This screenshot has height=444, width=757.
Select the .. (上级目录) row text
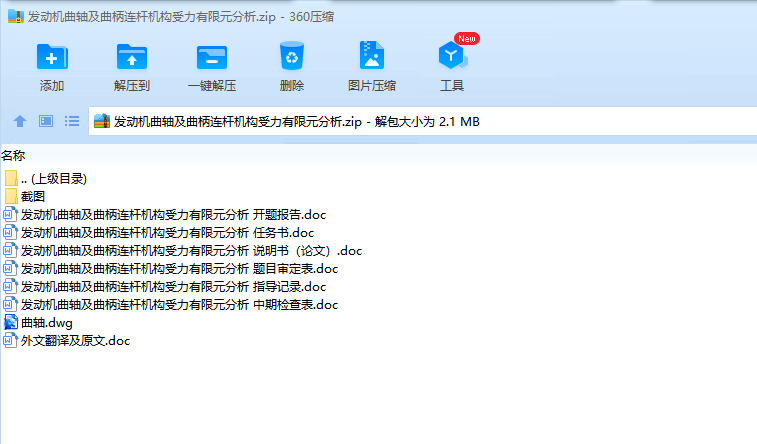click(x=54, y=179)
